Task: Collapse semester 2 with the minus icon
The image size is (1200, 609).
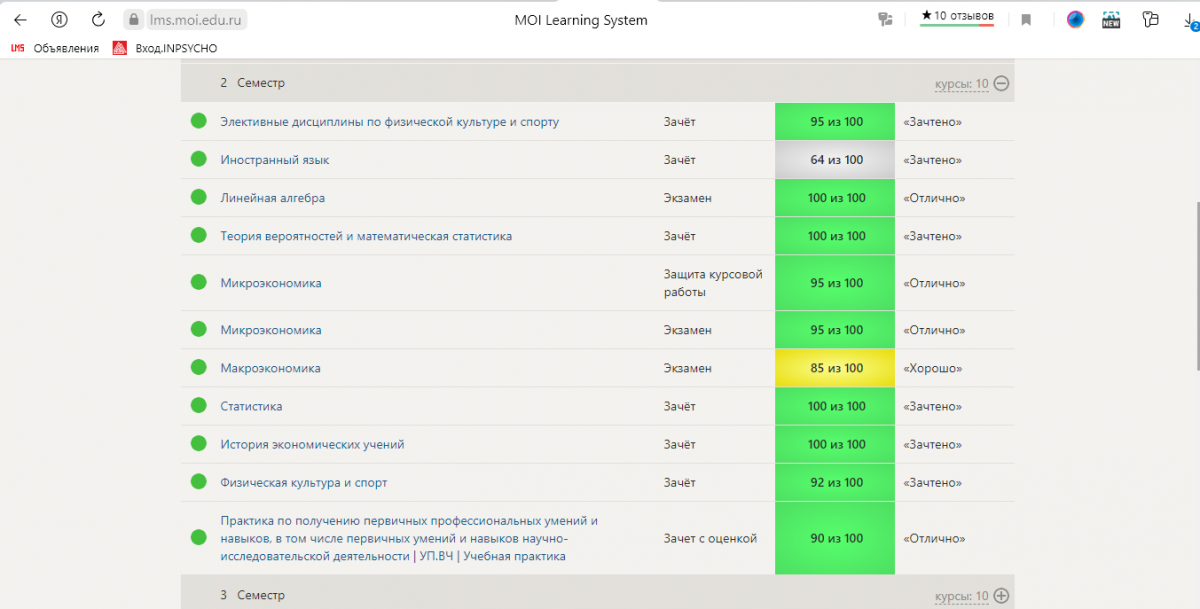Action: pyautogui.click(x=1001, y=84)
